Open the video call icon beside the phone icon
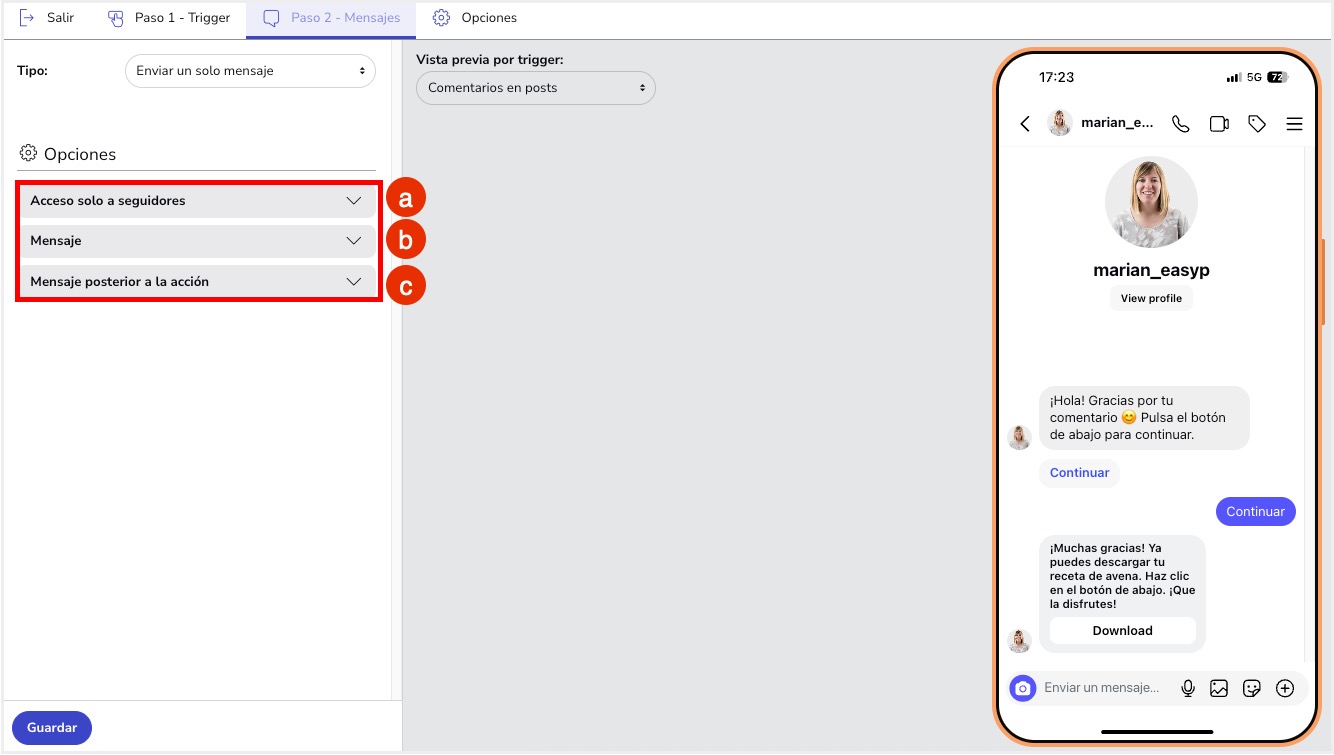The width and height of the screenshot is (1334, 755). (x=1218, y=123)
